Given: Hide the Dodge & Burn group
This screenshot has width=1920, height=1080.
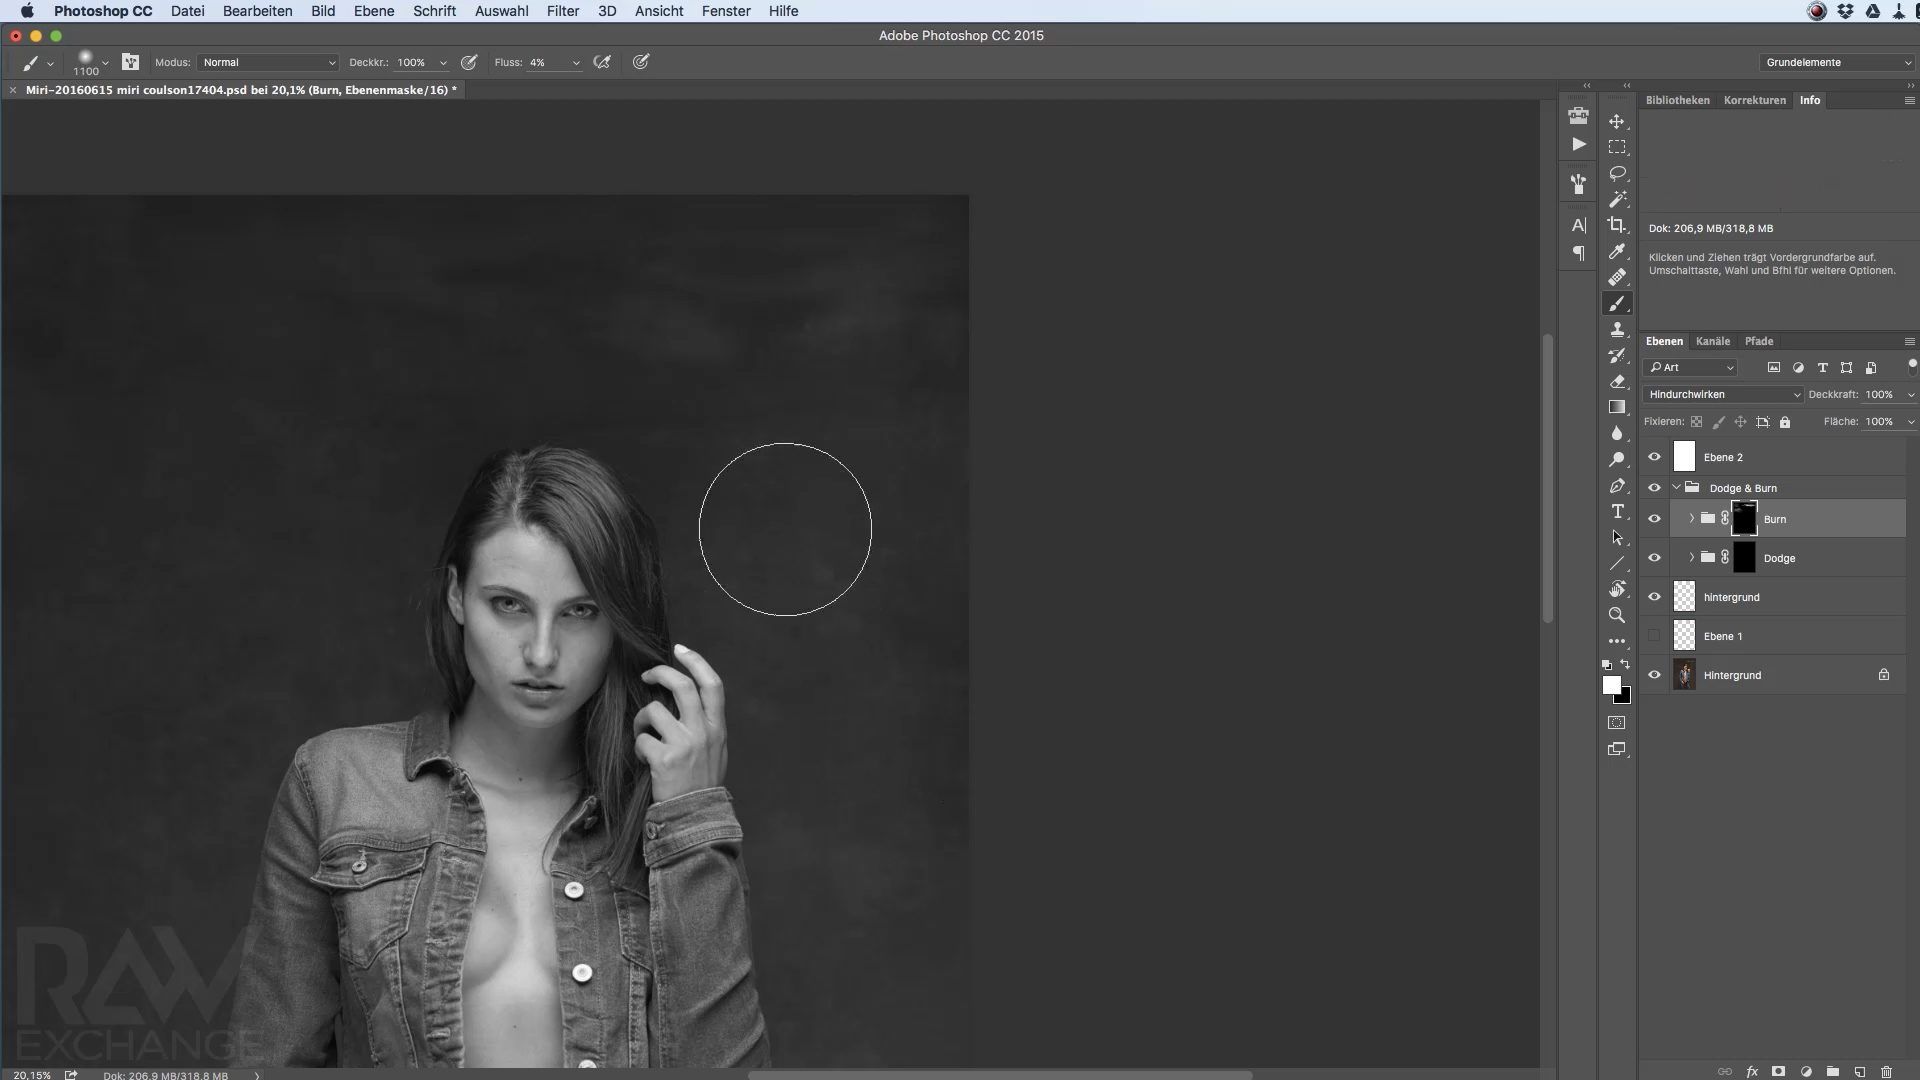Looking at the screenshot, I should click(x=1654, y=488).
